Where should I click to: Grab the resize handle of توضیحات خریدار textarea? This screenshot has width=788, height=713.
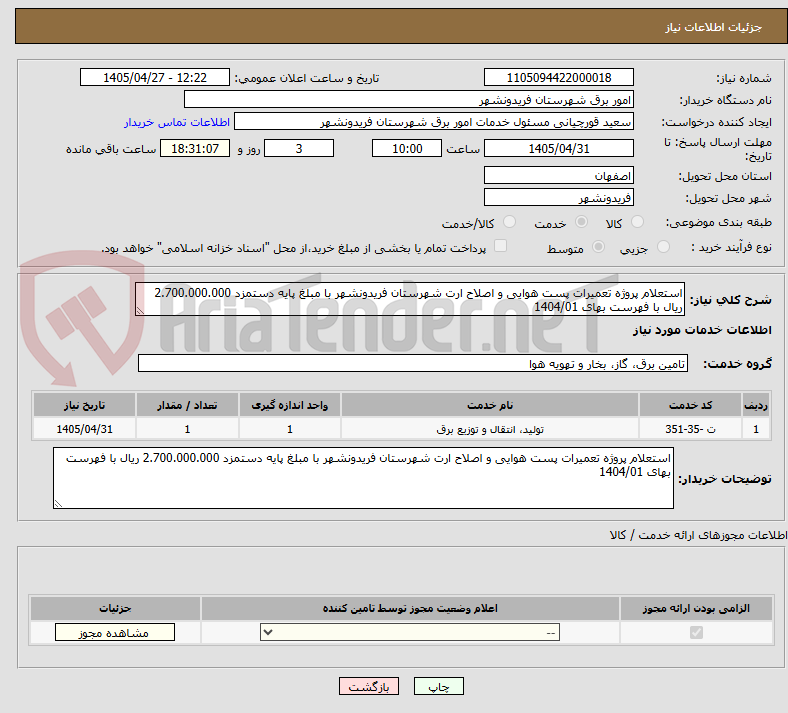[x=58, y=503]
